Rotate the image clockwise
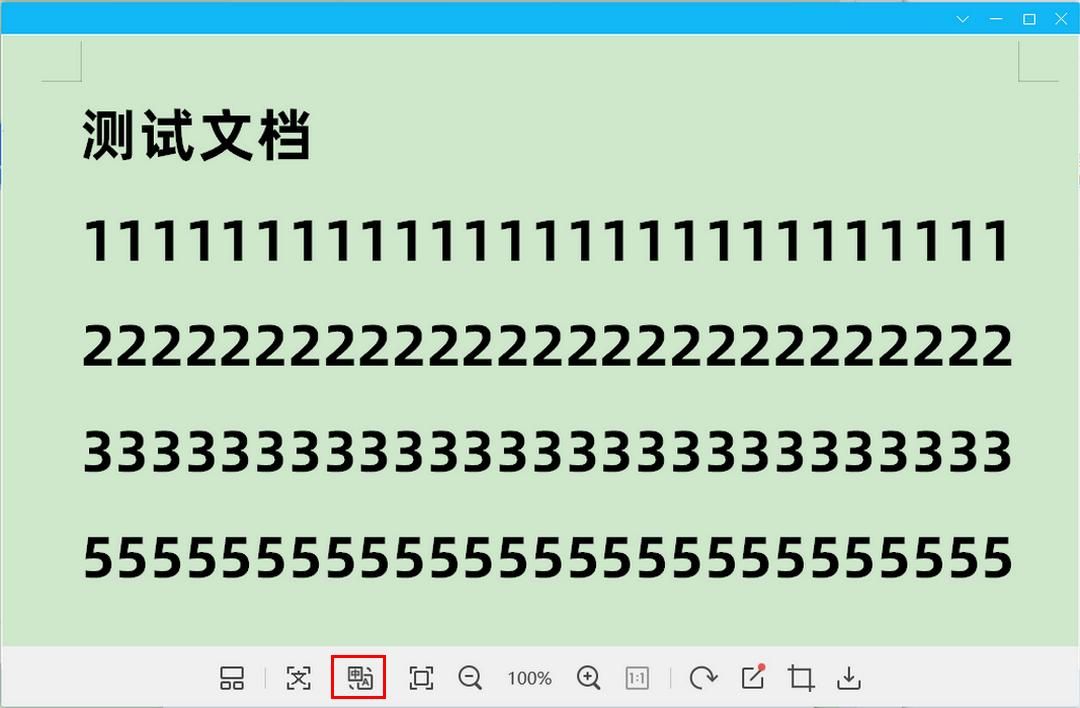Image resolution: width=1080 pixels, height=708 pixels. (703, 678)
